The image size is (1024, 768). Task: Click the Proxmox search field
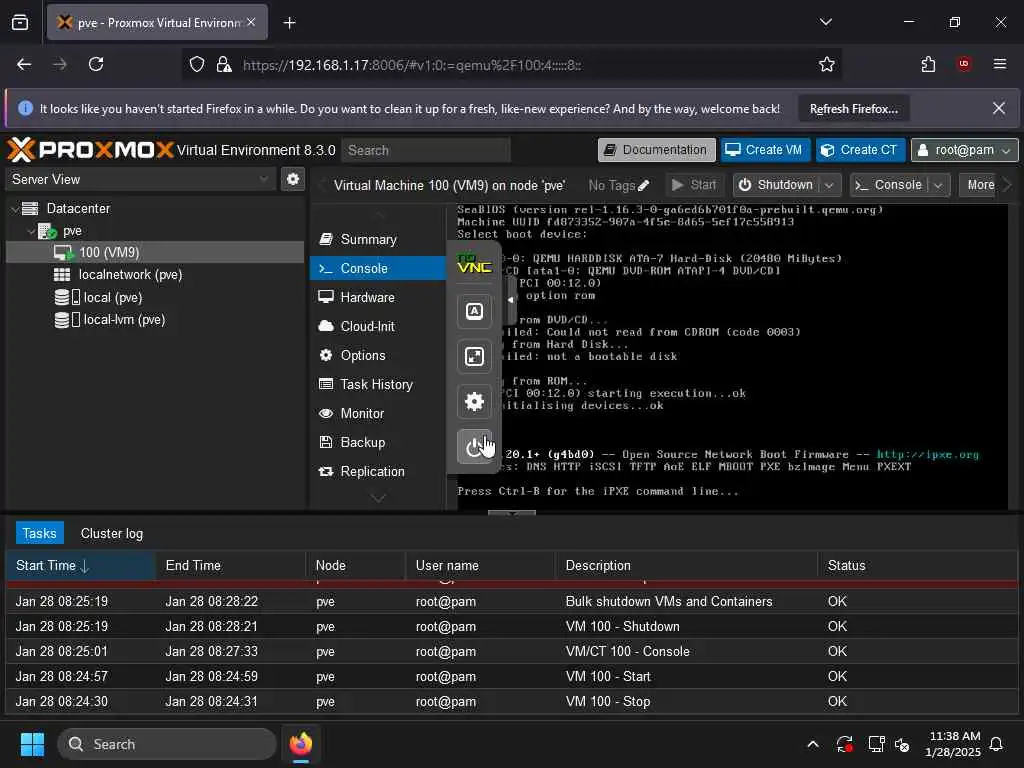click(x=426, y=150)
